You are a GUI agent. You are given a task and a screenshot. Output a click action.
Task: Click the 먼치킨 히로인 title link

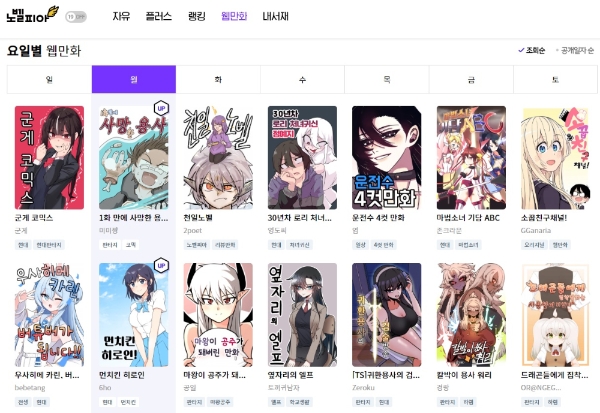[x=122, y=375]
